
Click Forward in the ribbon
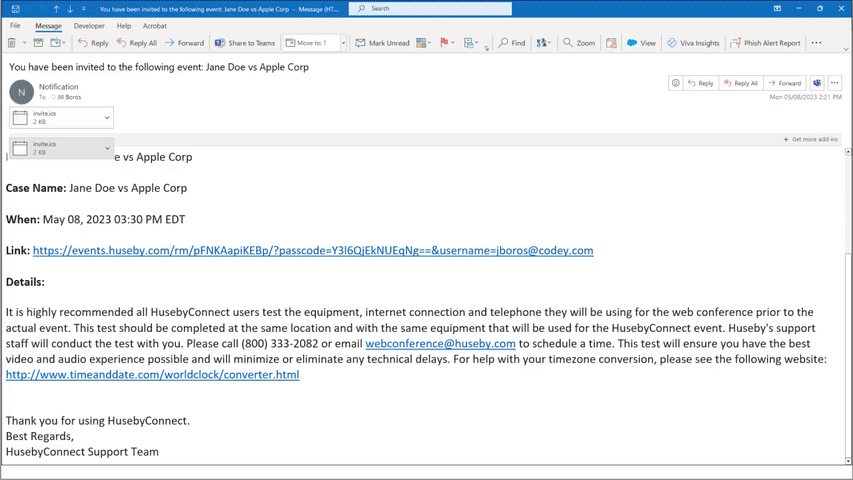[x=184, y=42]
